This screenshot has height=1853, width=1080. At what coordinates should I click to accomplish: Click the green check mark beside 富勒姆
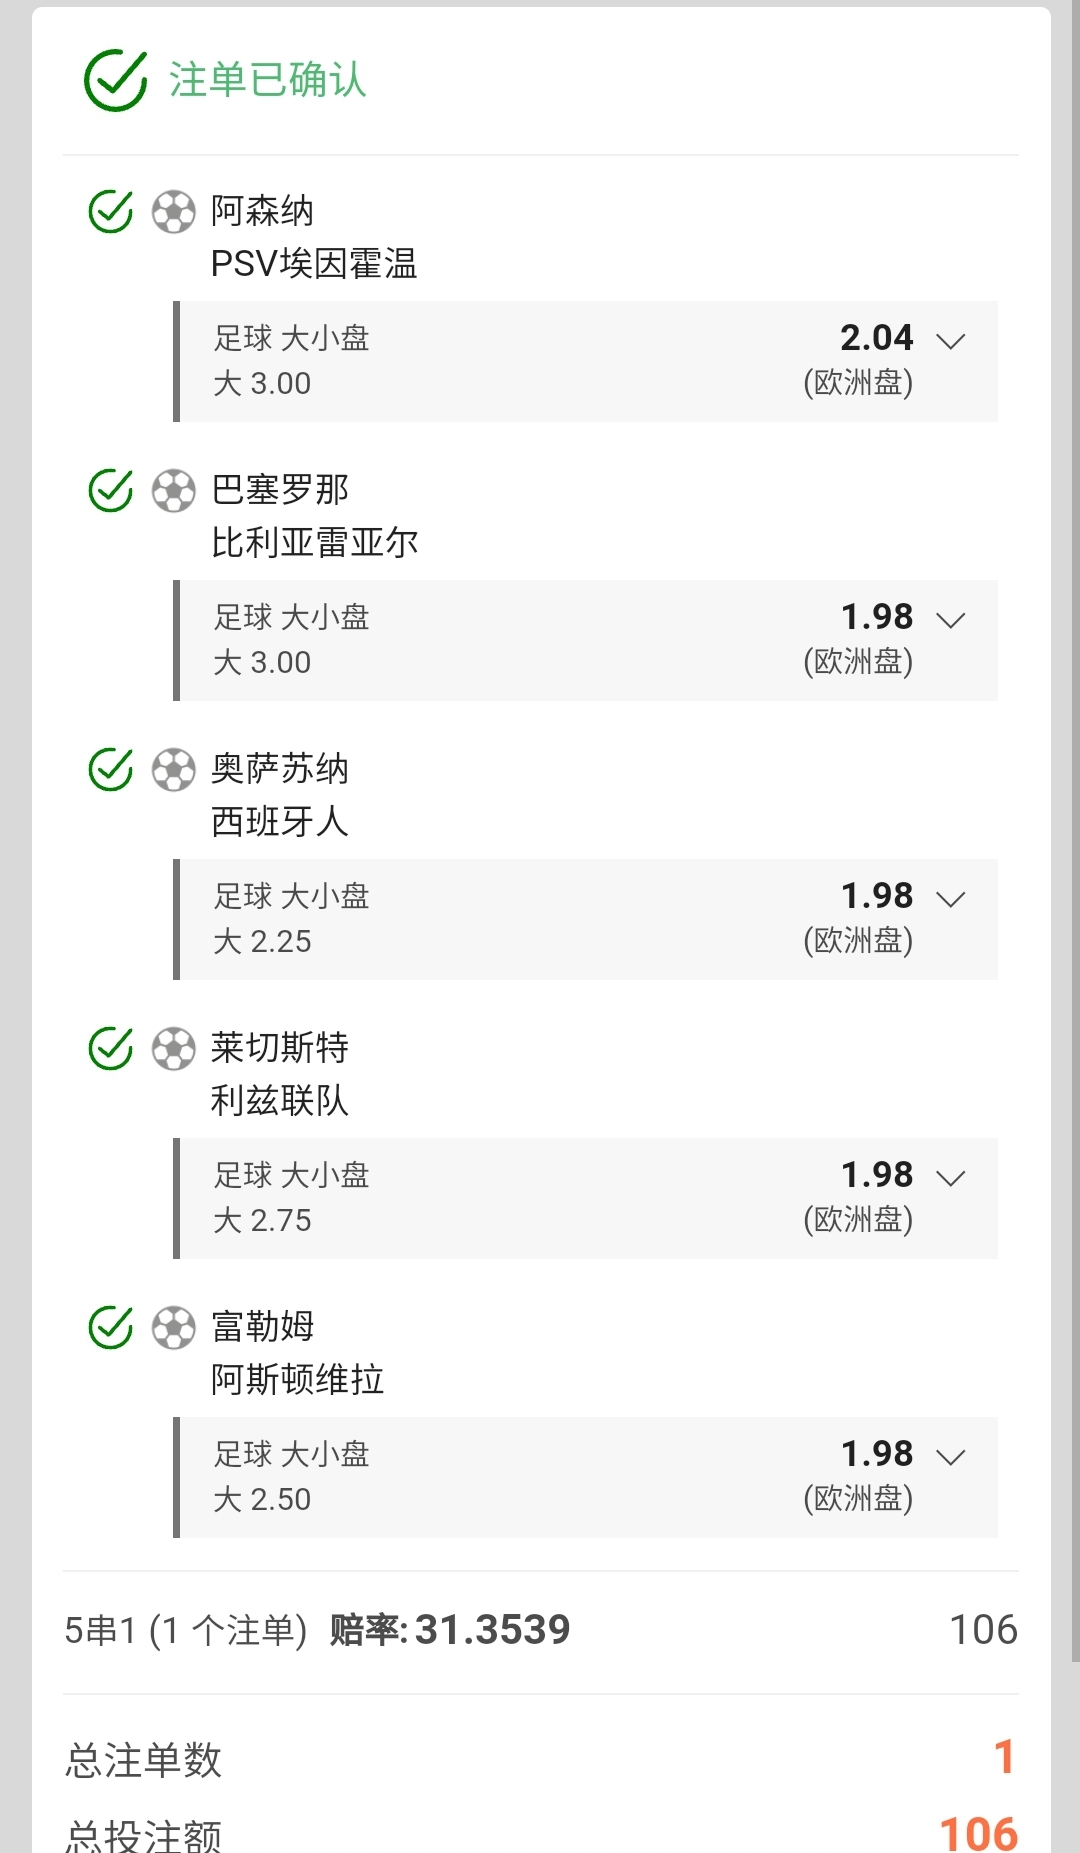(110, 1327)
